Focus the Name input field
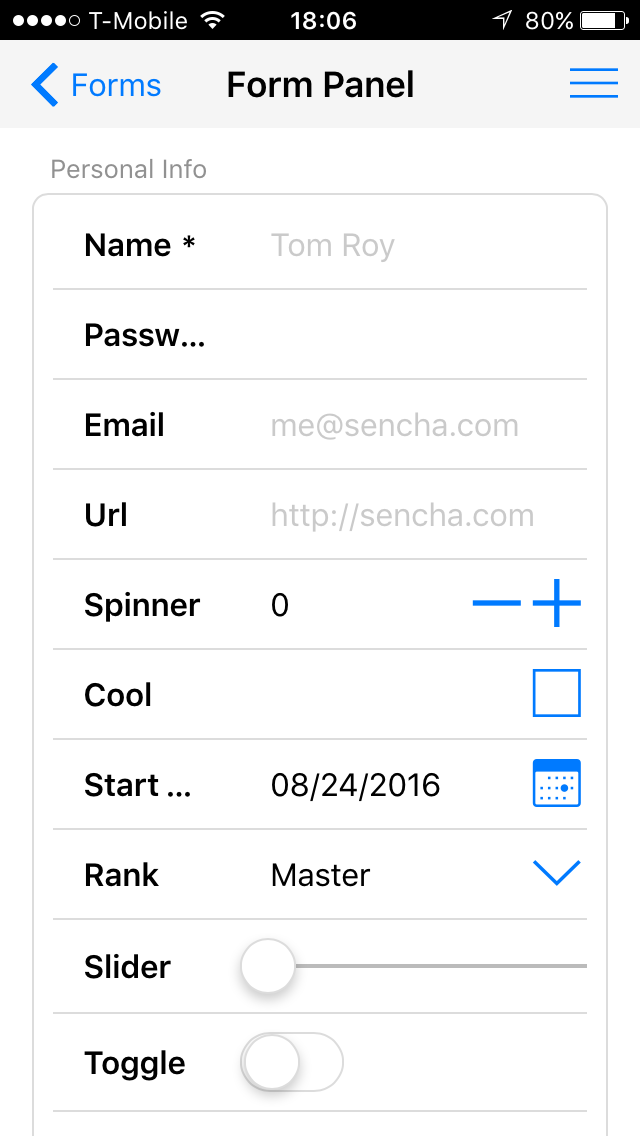Screen dimensions: 640x1136 pyautogui.click(x=420, y=245)
